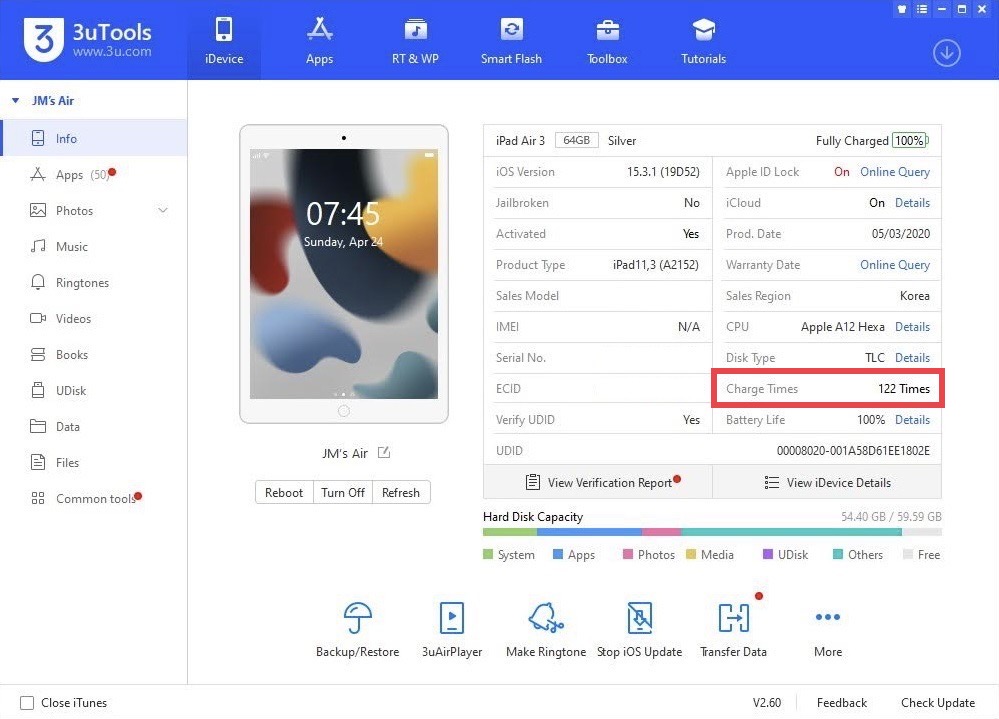Click the Reboot button
This screenshot has height=719, width=999.
(x=284, y=492)
